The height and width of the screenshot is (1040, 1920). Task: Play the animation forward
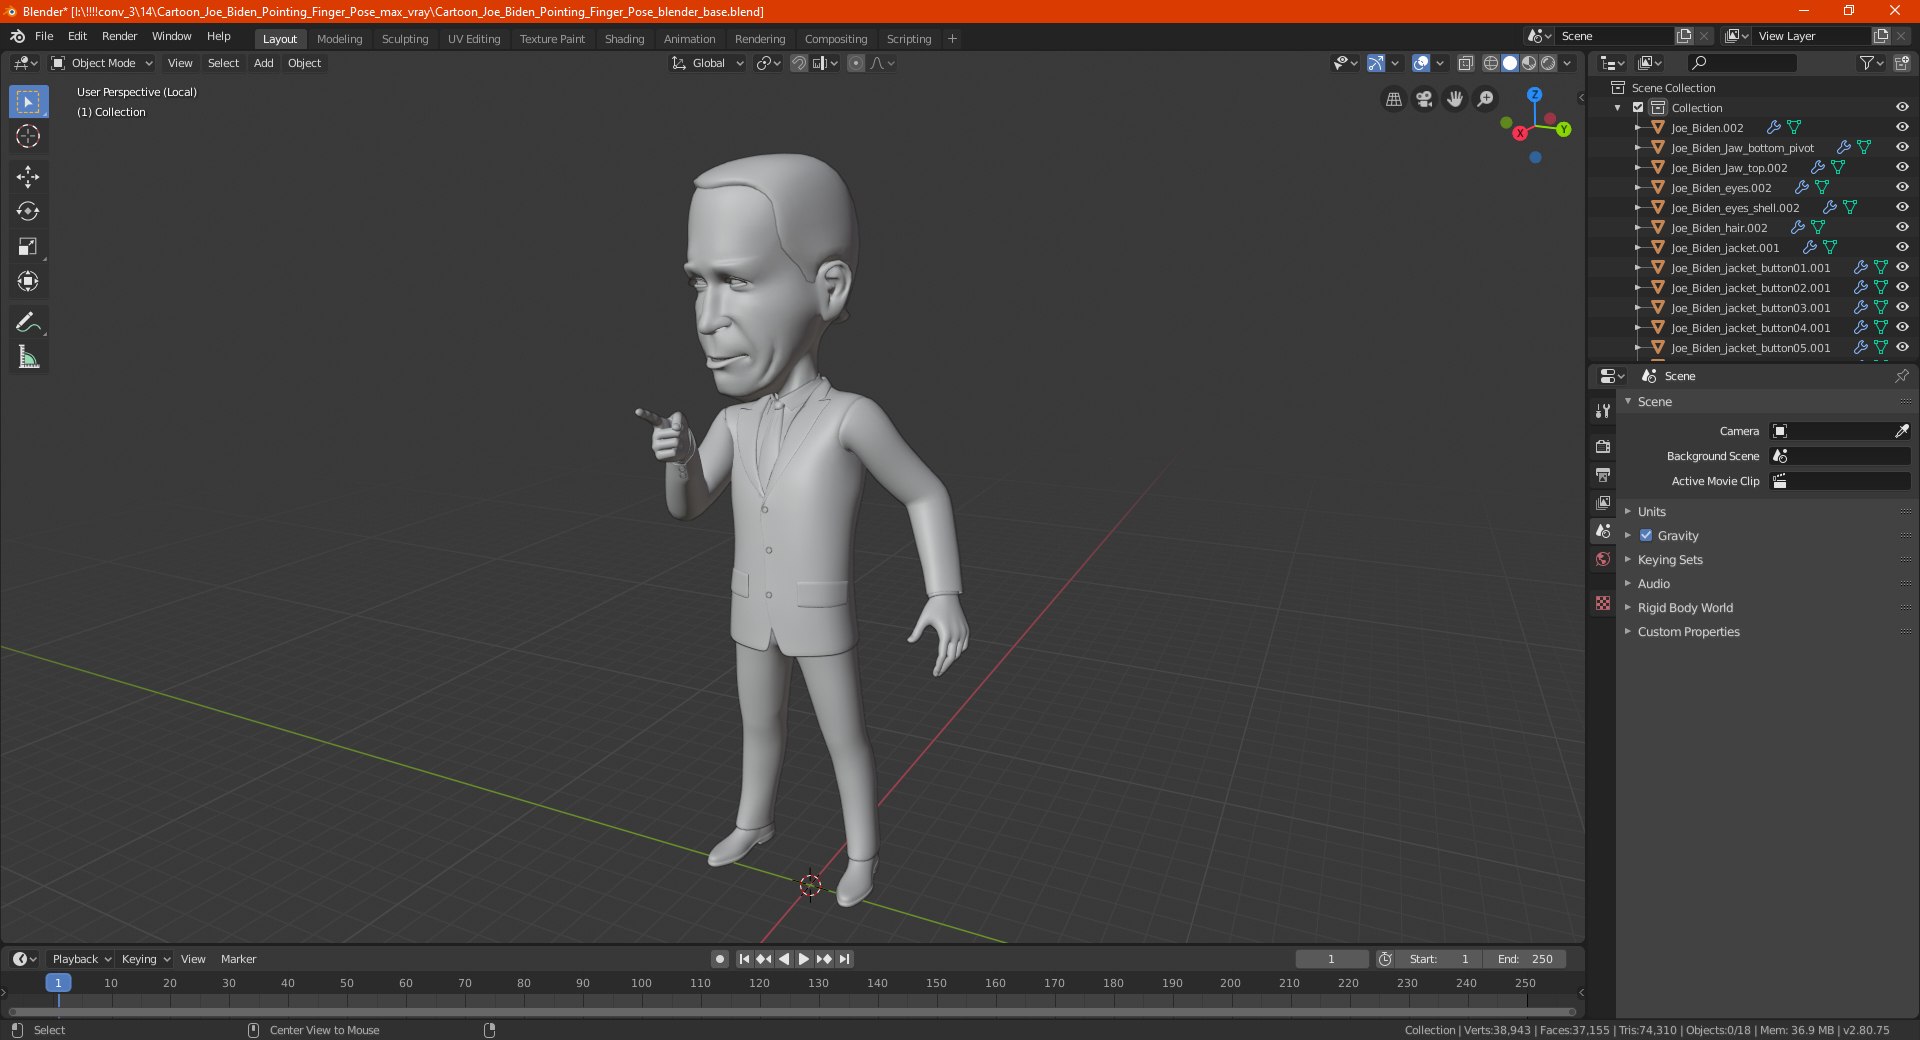(x=803, y=959)
